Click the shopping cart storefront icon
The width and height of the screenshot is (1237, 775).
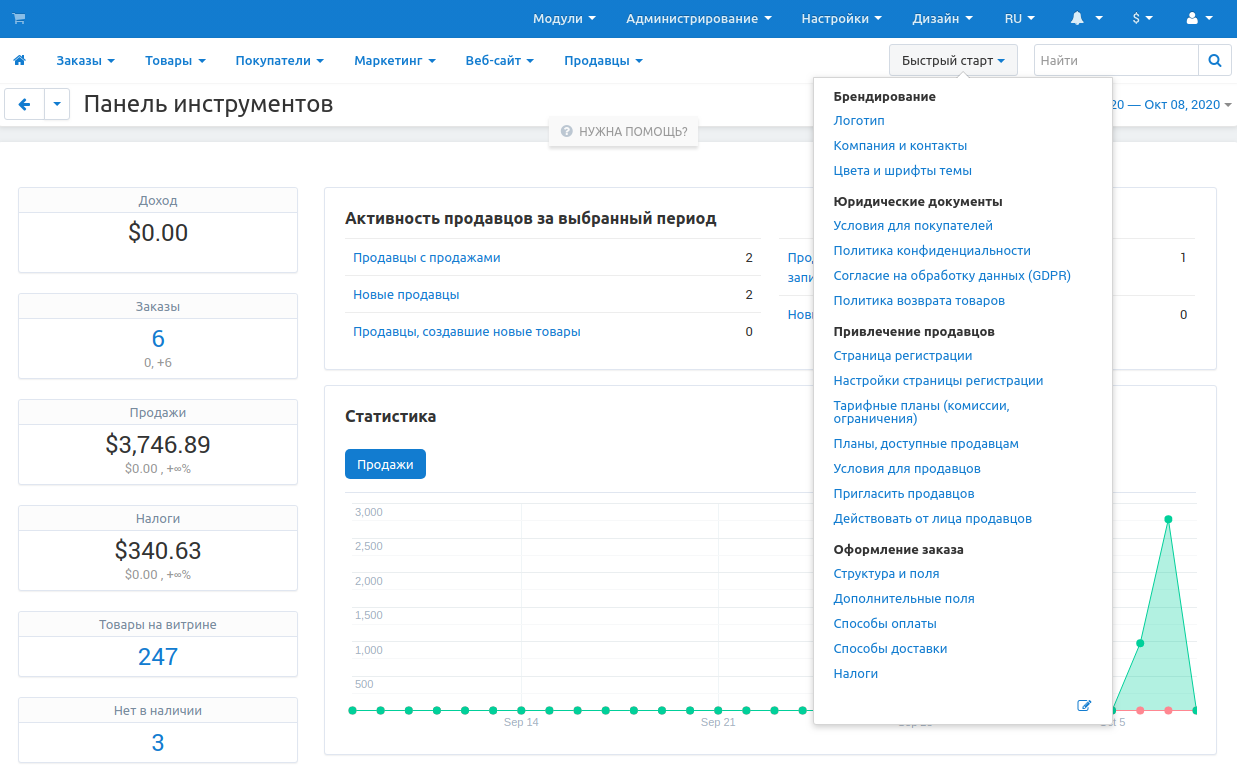pos(19,19)
